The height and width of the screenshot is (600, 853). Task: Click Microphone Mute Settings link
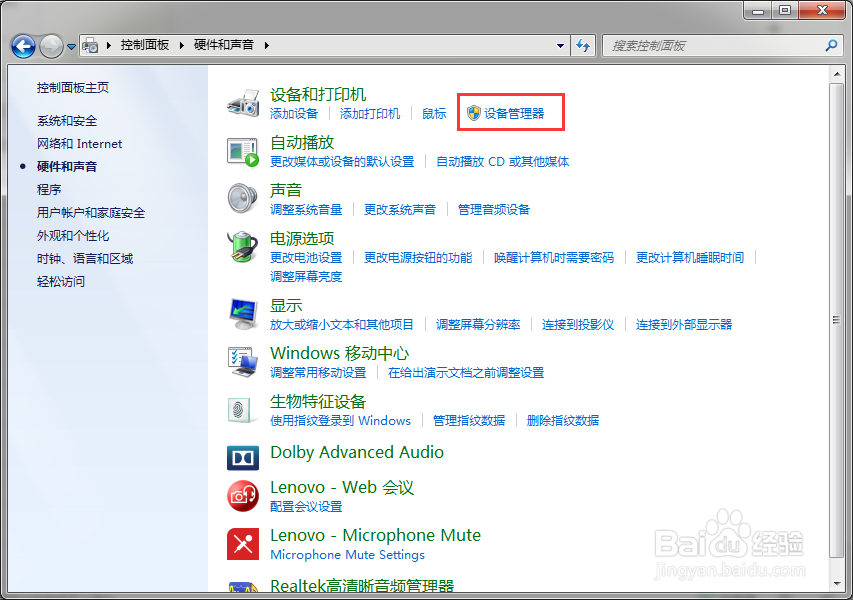(x=348, y=555)
